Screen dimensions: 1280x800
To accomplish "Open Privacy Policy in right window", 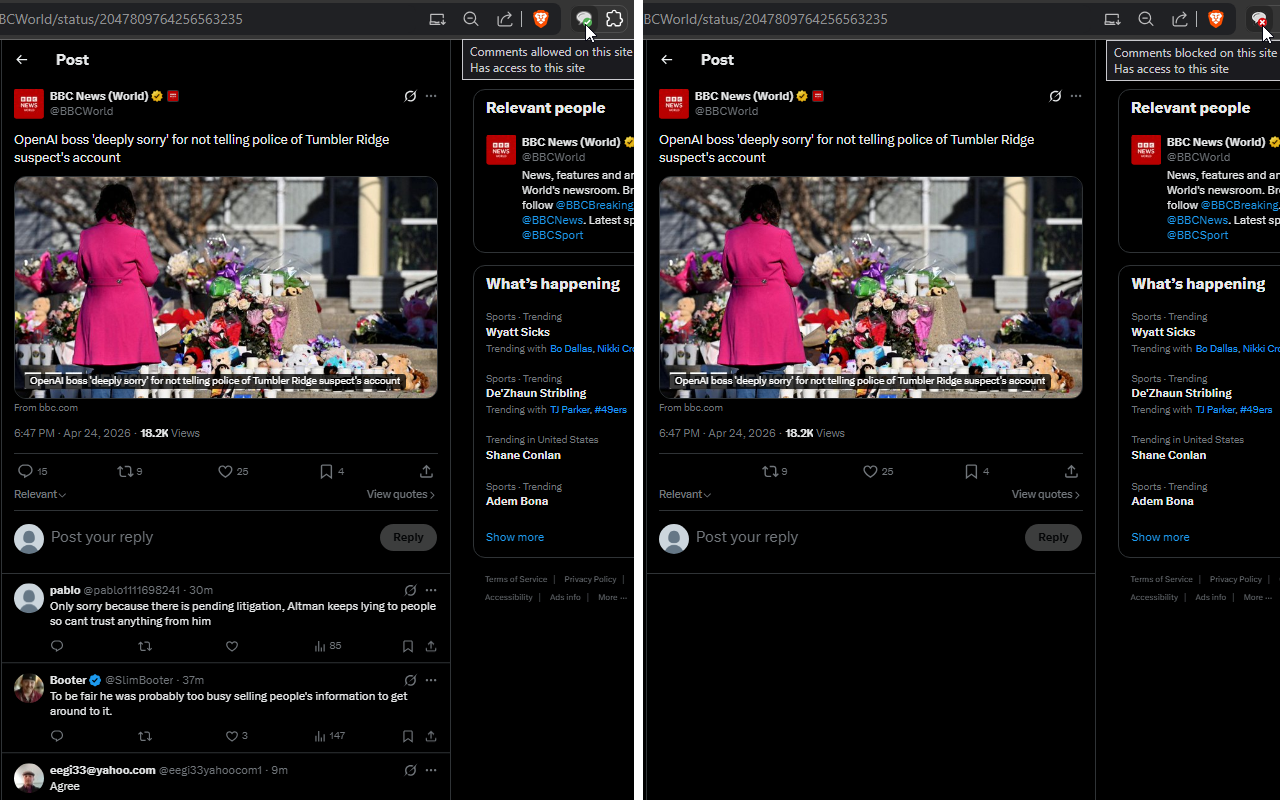I will point(1236,579).
